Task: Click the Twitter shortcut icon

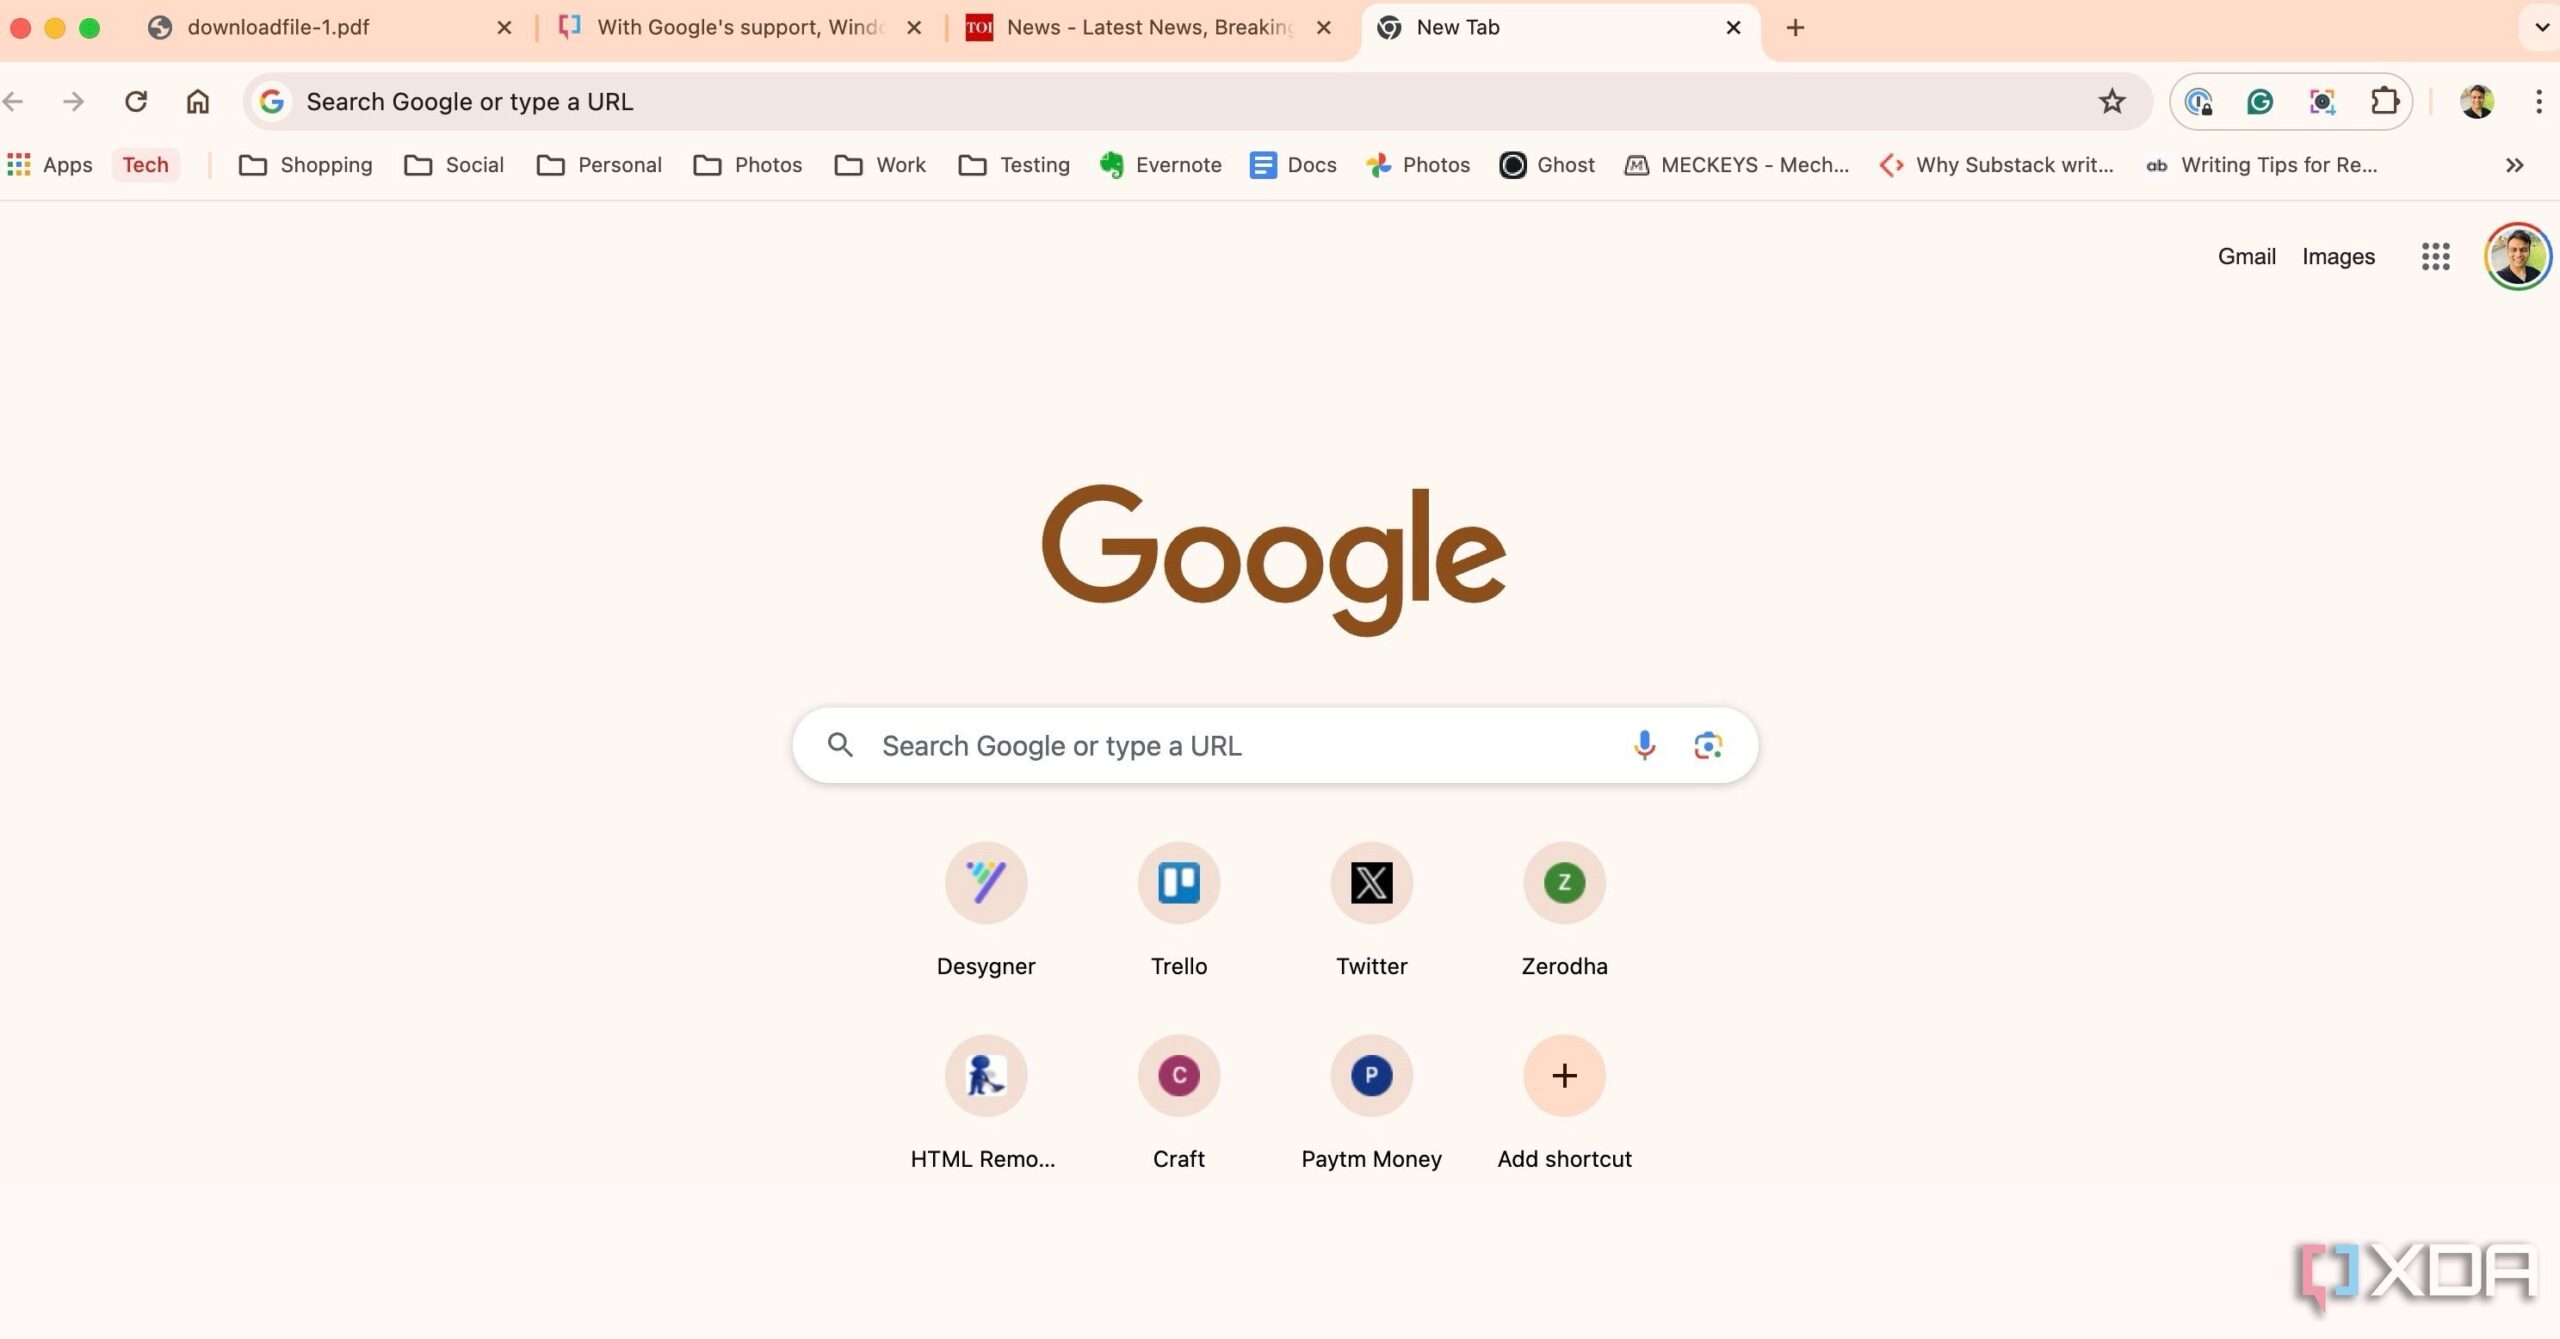Action: coord(1371,882)
